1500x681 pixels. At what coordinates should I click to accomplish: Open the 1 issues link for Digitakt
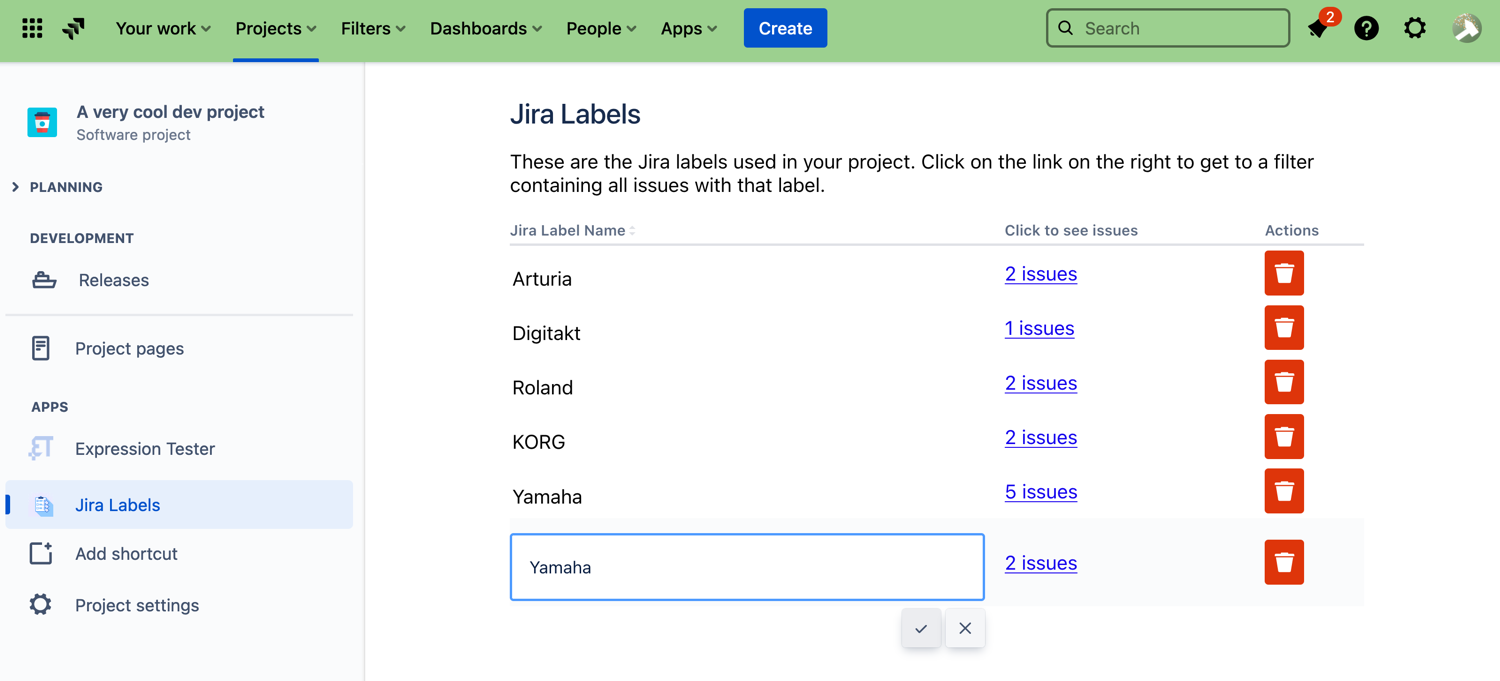click(x=1039, y=328)
